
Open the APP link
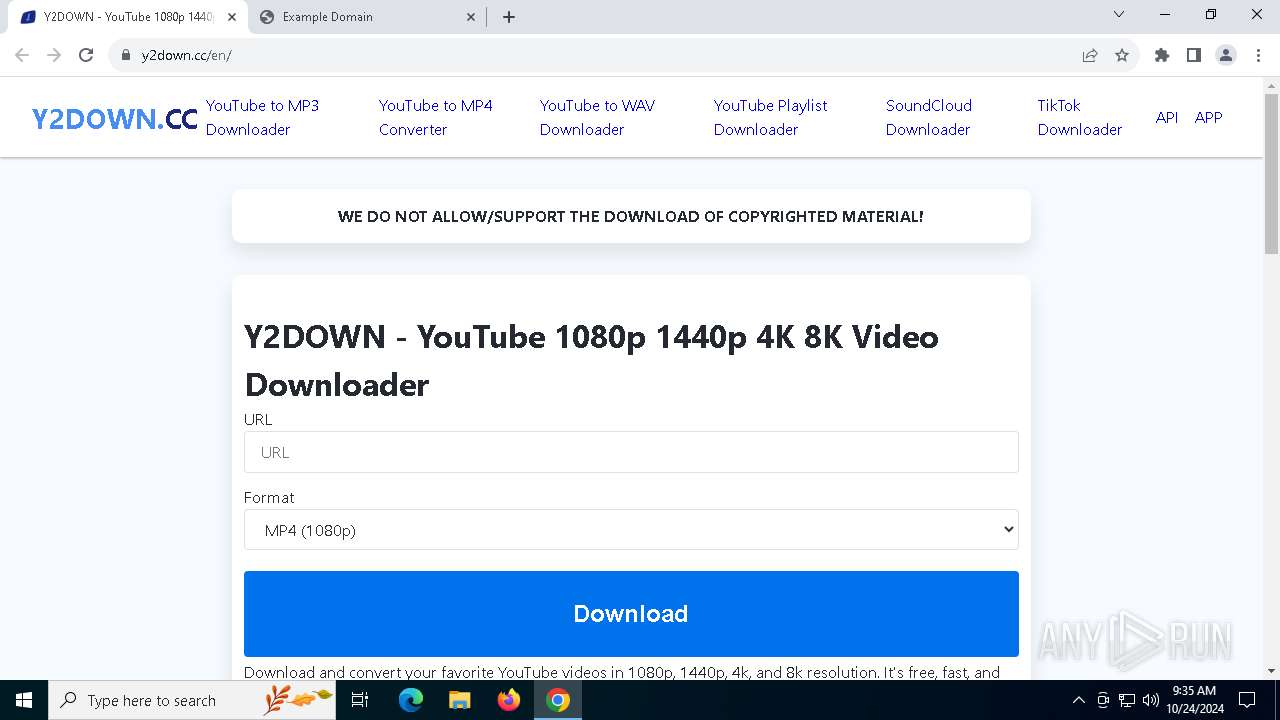(1209, 117)
